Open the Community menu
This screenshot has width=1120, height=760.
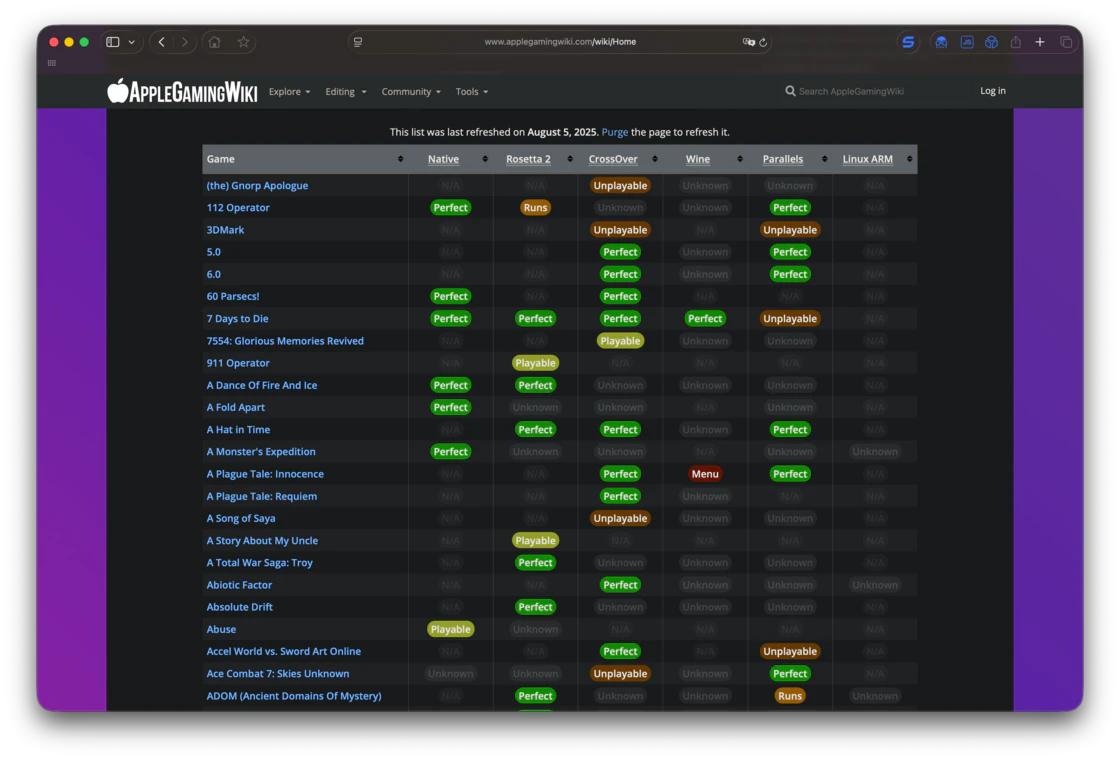pos(410,92)
